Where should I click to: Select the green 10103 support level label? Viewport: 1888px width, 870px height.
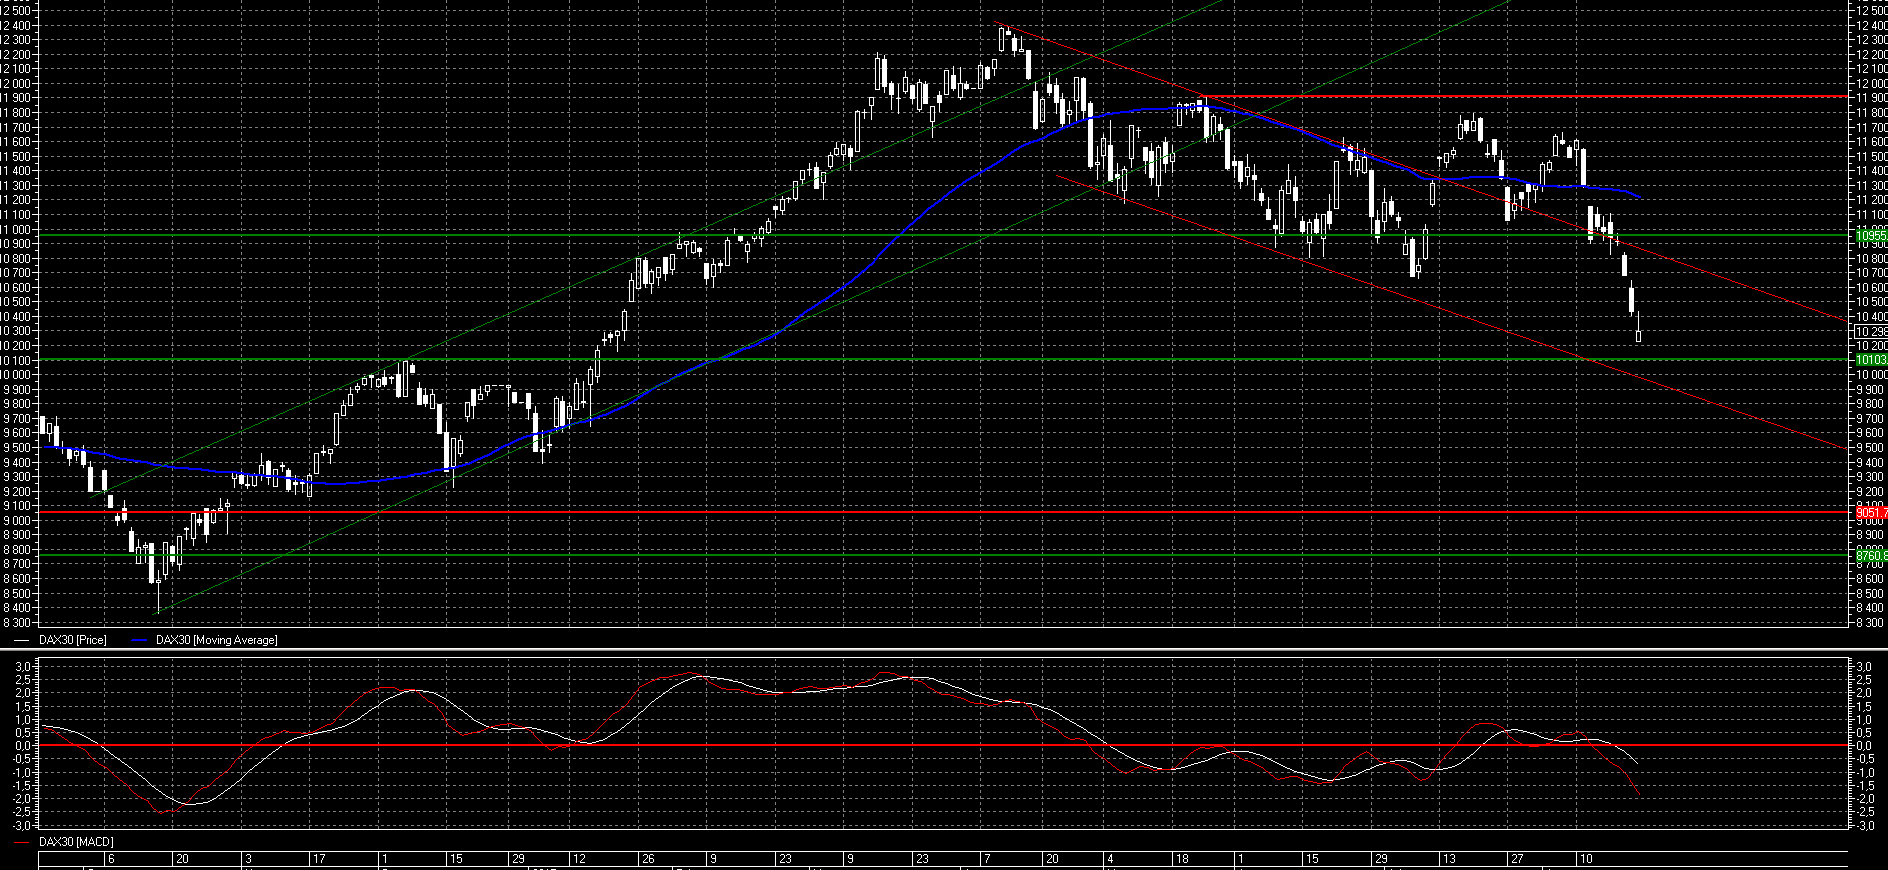click(1870, 359)
